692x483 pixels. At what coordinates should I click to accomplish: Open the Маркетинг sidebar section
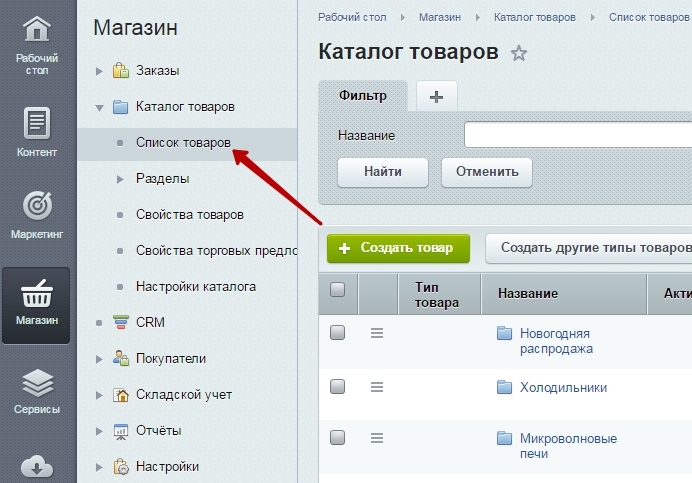tap(37, 215)
